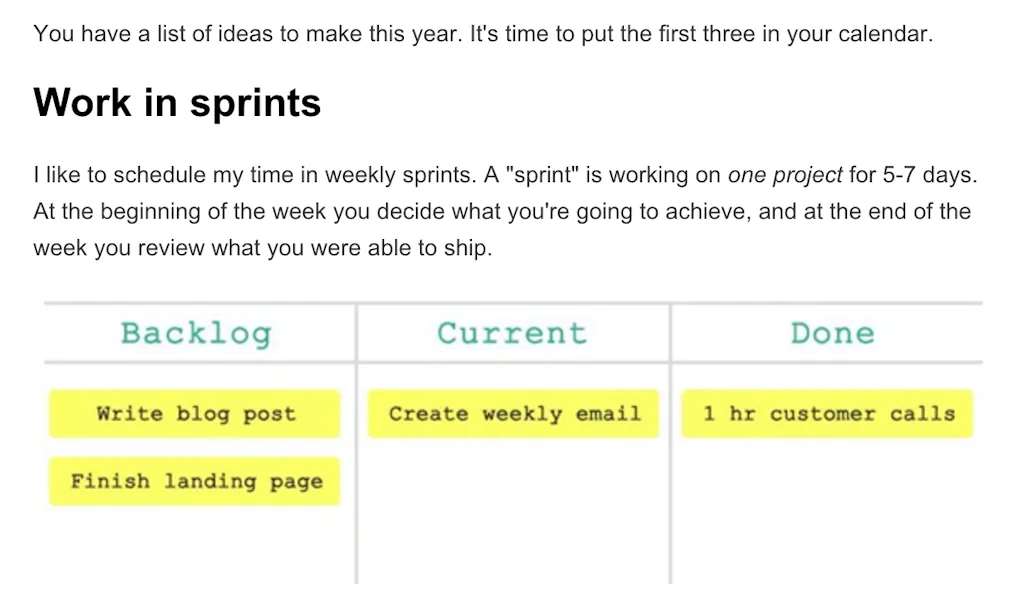Click the sentence starting "You have a list"
Screen dimensions: 1024x604
tap(250, 34)
